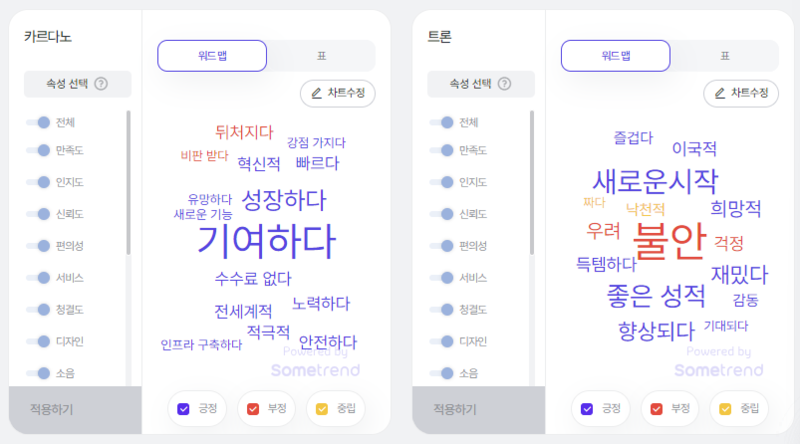Toggle 신뢰도 switch in 카르디노 panel
This screenshot has height=444, width=800.
click(x=38, y=214)
